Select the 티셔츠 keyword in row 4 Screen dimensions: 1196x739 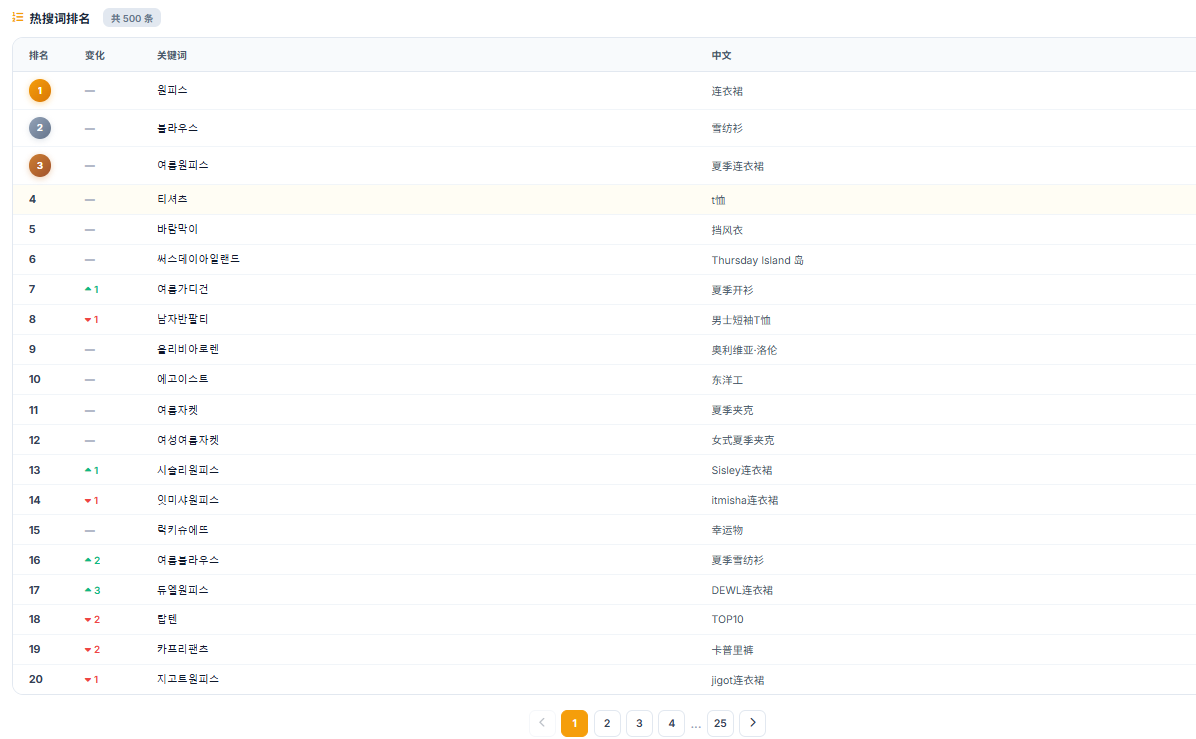tap(172, 199)
